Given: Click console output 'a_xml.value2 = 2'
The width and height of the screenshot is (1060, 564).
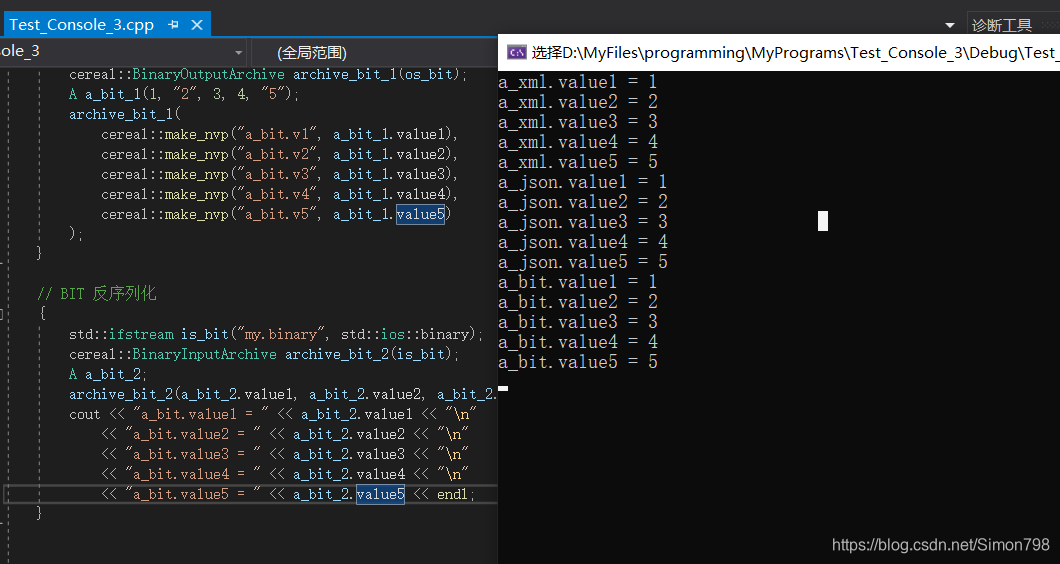Looking at the screenshot, I should (x=578, y=102).
